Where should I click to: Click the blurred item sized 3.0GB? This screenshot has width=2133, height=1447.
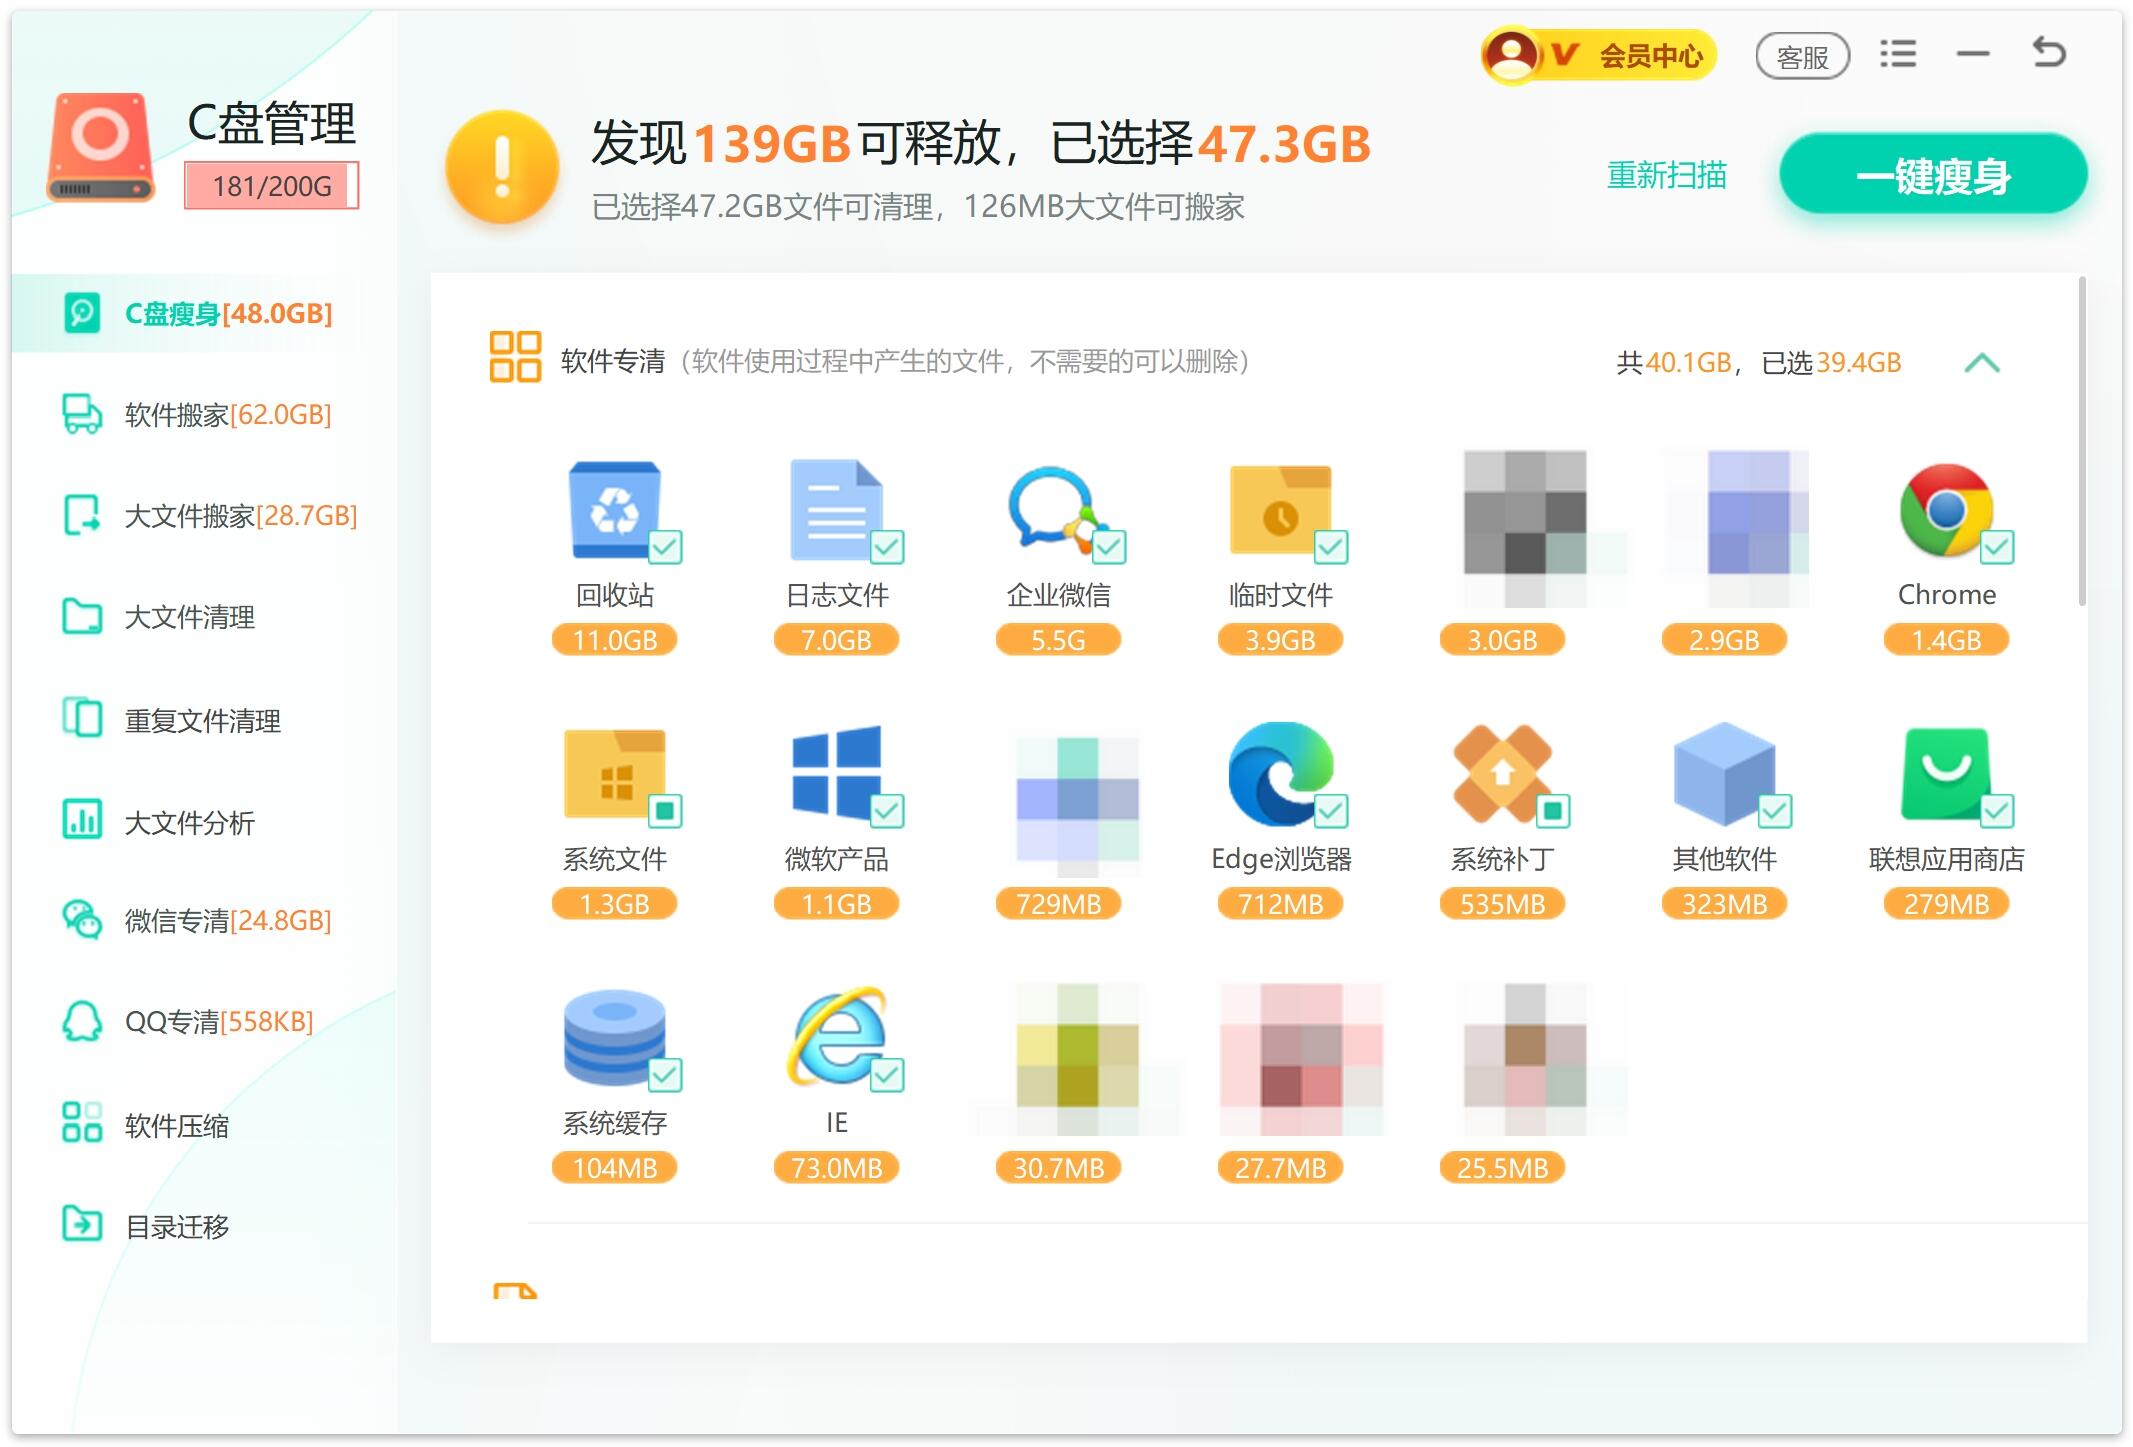1525,528
